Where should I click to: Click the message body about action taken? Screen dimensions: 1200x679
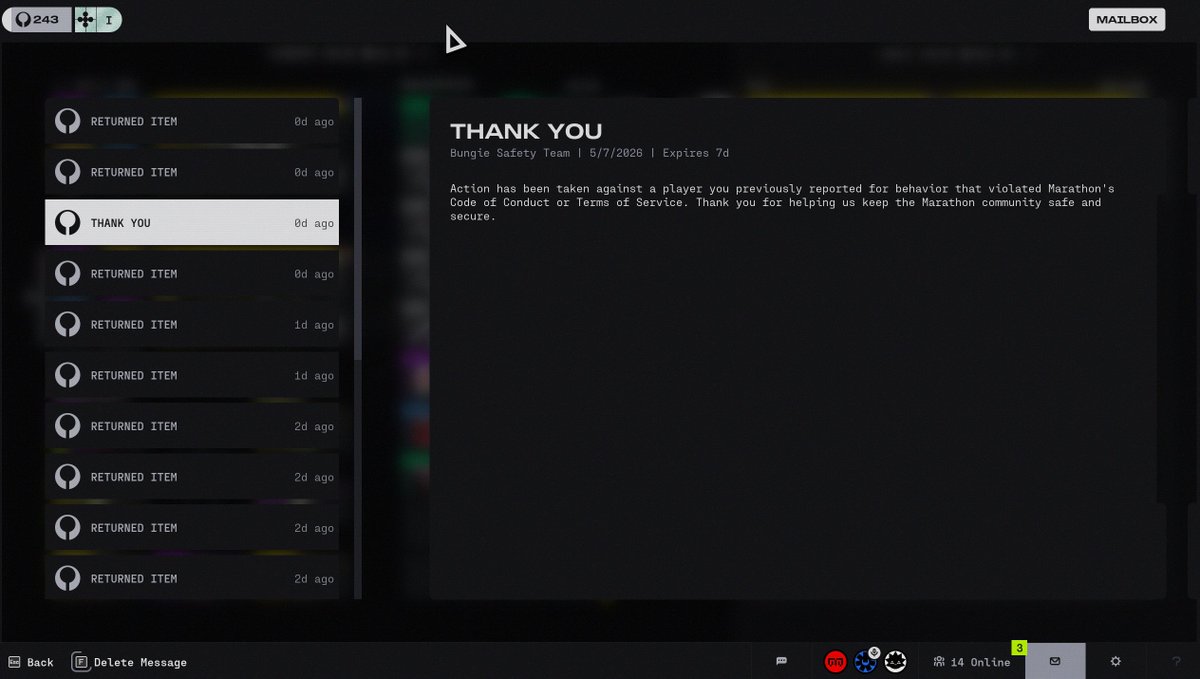click(782, 202)
